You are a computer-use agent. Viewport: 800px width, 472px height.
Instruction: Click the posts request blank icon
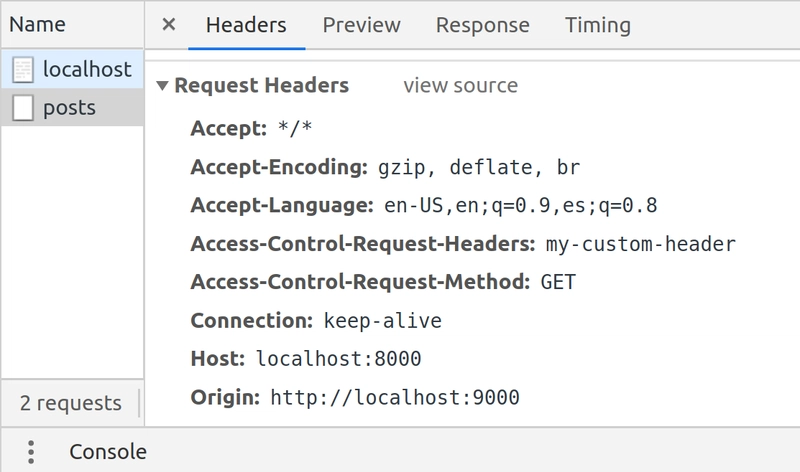[23, 108]
